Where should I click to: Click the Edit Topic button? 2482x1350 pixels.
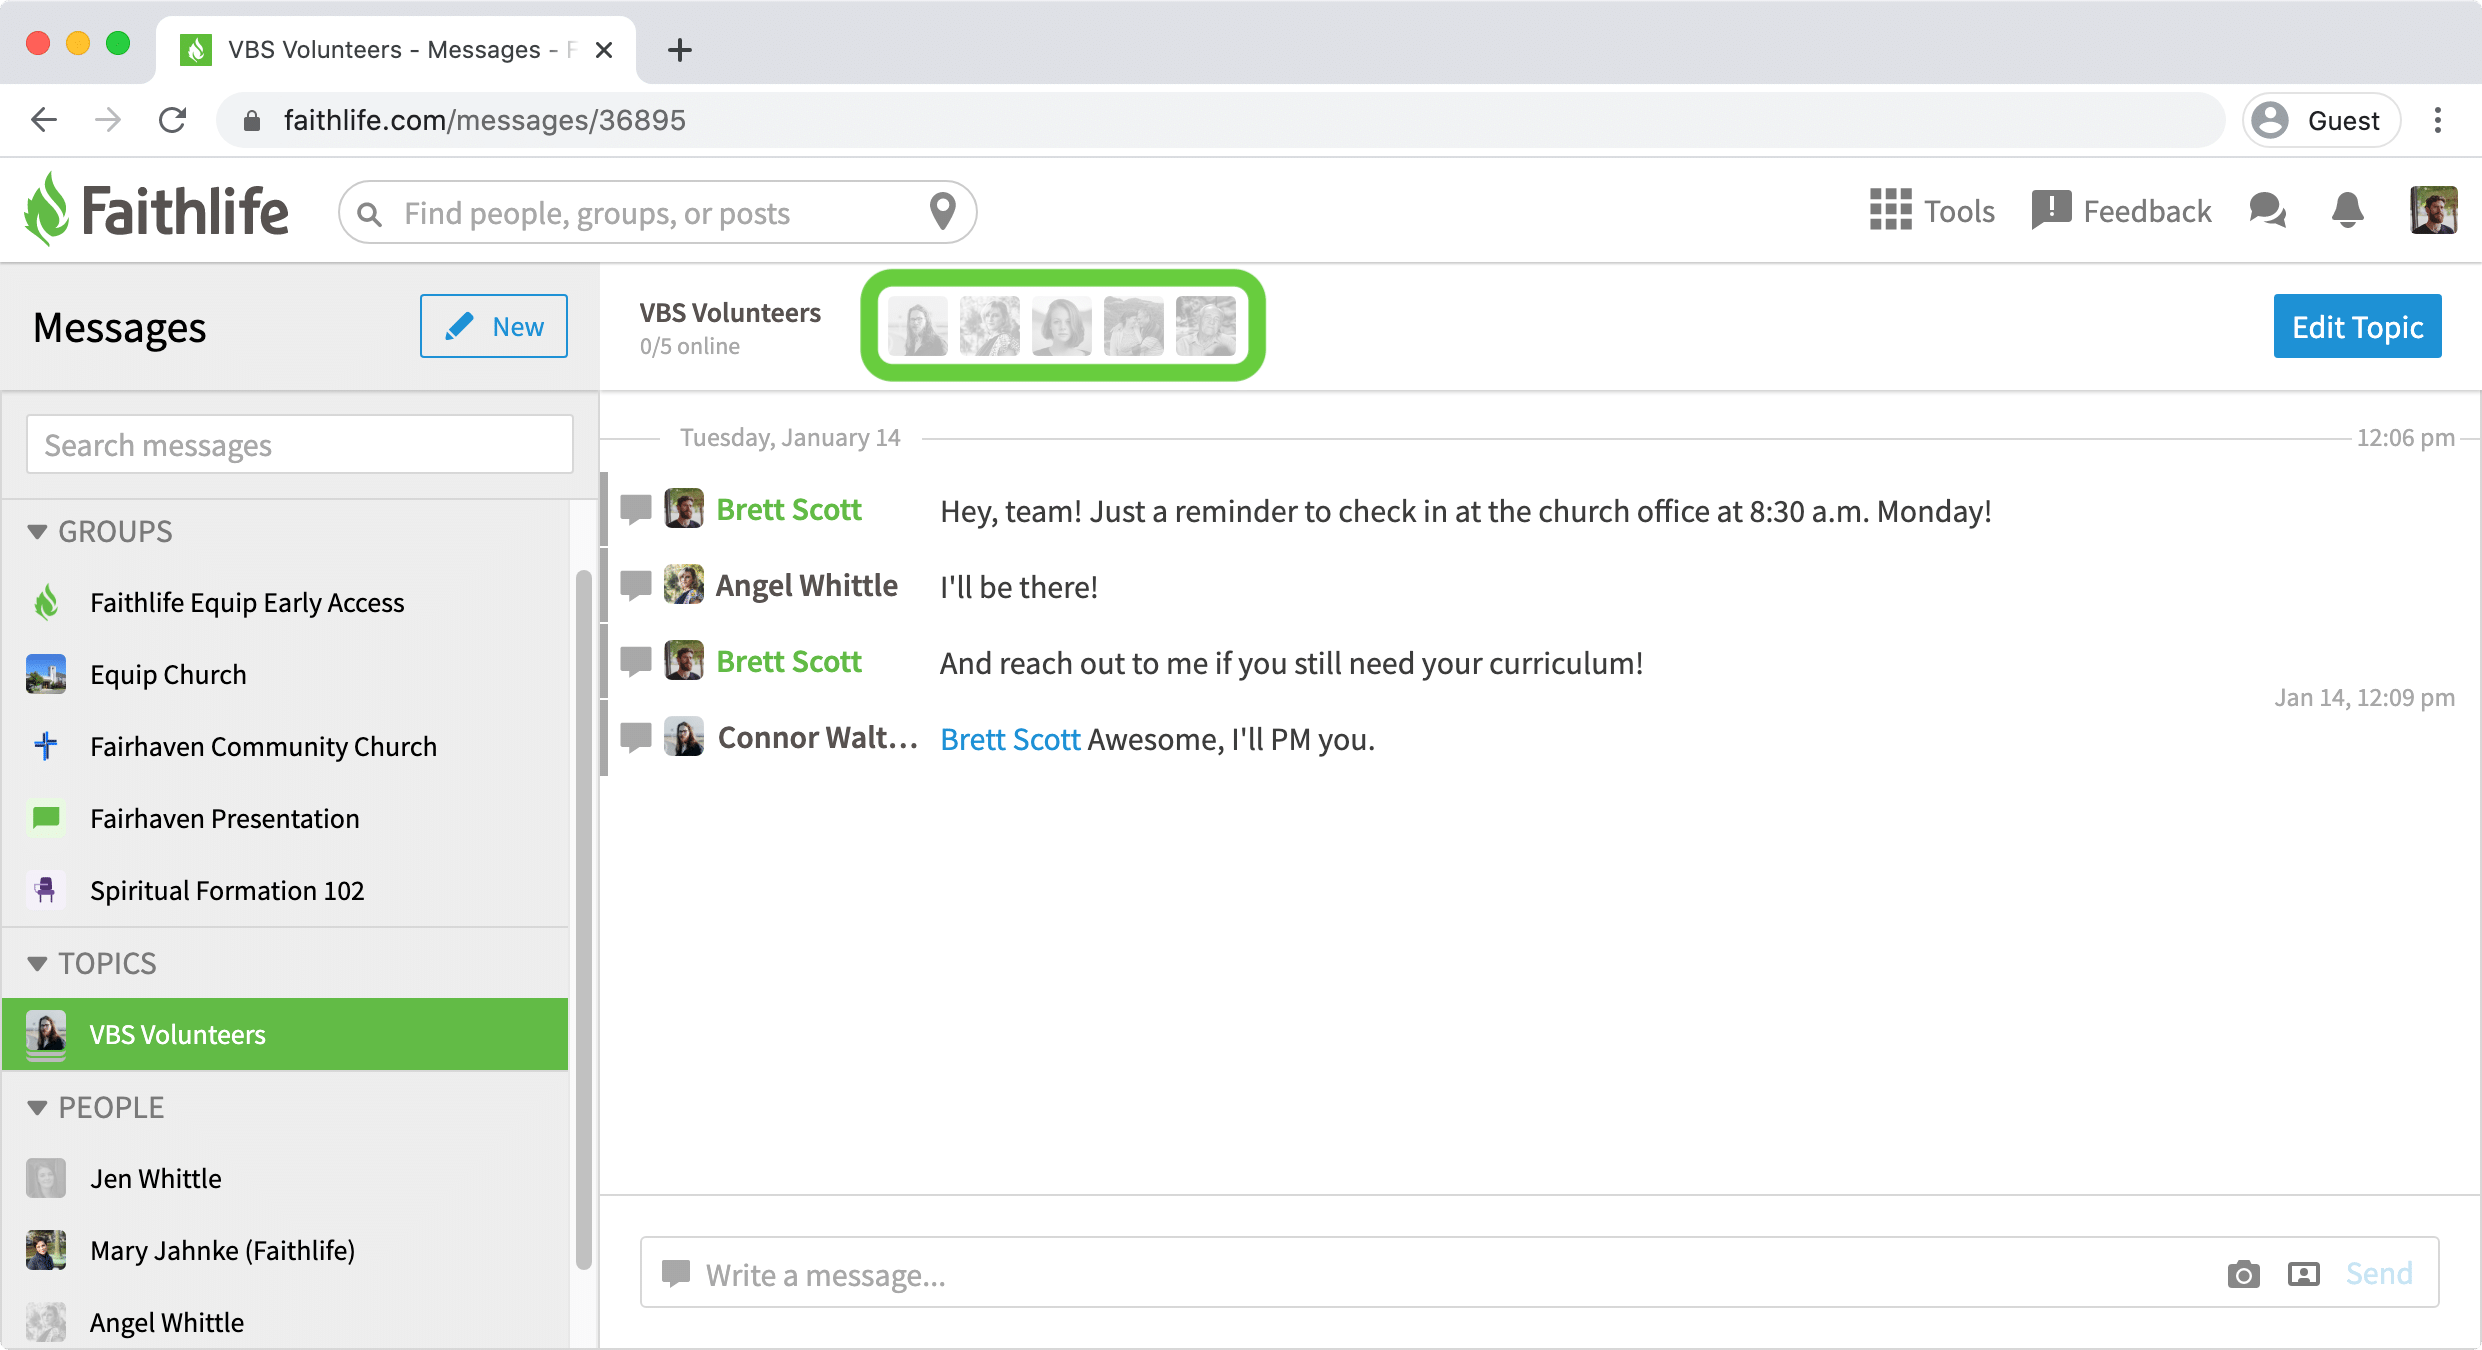(2357, 326)
